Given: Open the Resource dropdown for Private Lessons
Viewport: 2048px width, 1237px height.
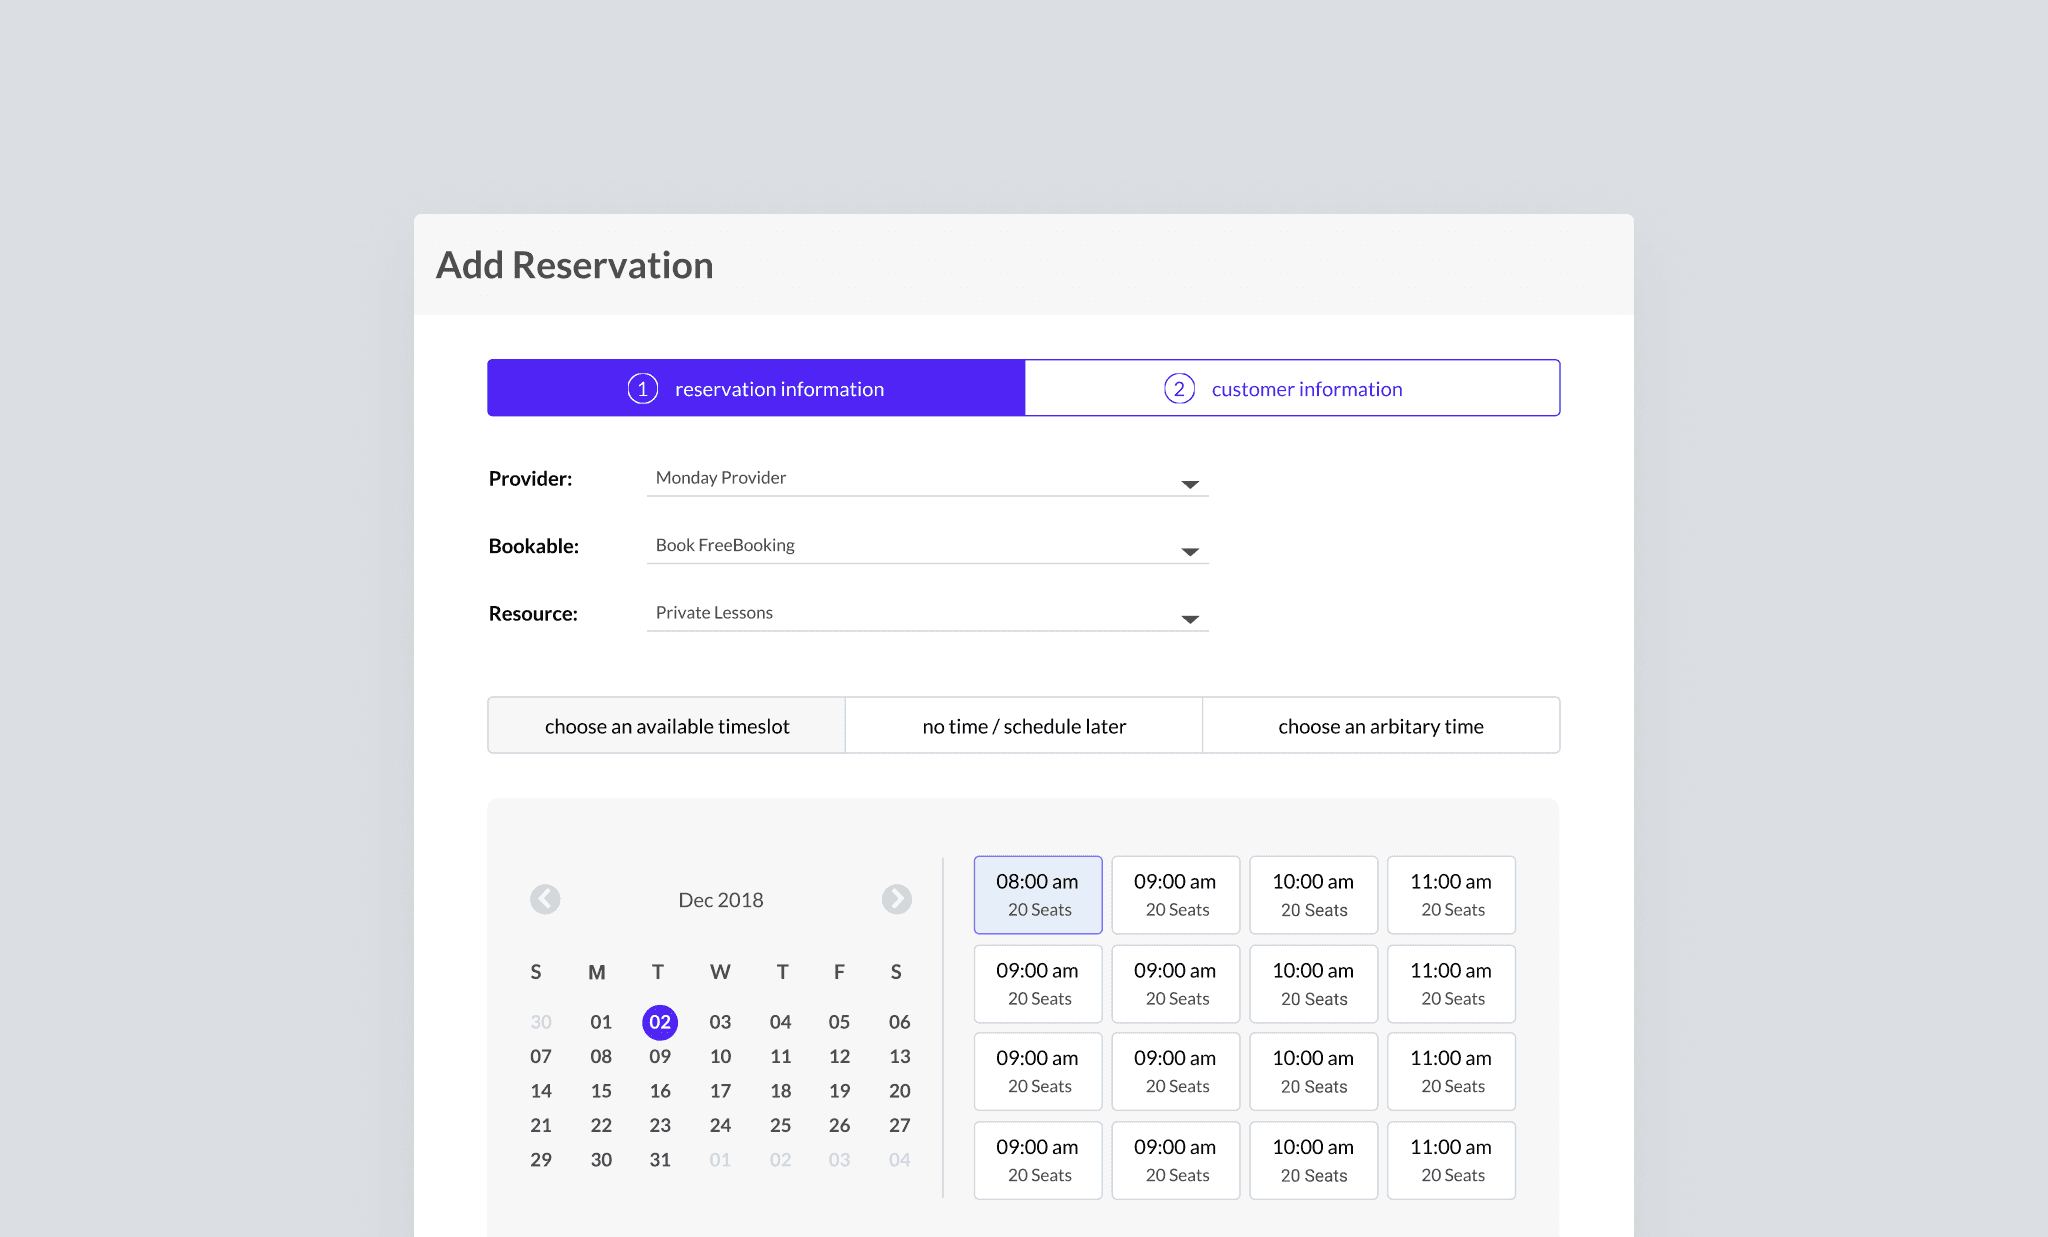Looking at the screenshot, I should pos(1189,619).
